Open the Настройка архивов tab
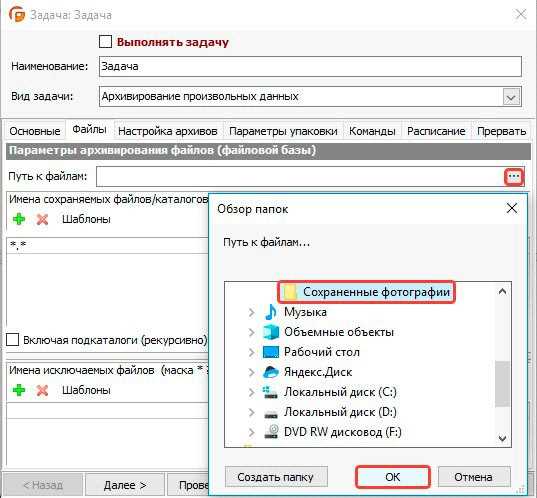This screenshot has width=537, height=498. (168, 131)
